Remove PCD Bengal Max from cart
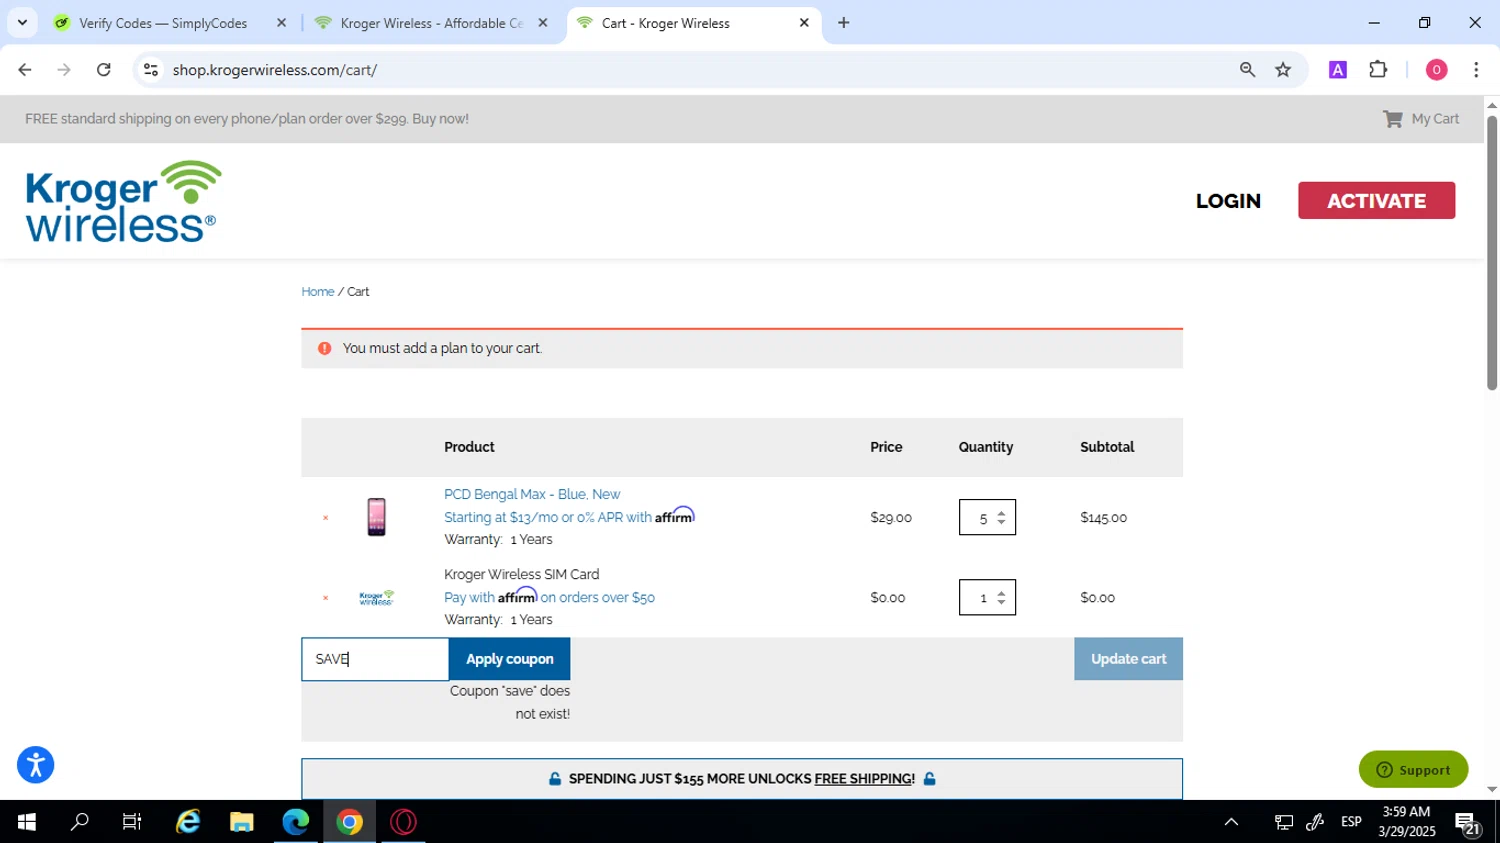 point(325,518)
